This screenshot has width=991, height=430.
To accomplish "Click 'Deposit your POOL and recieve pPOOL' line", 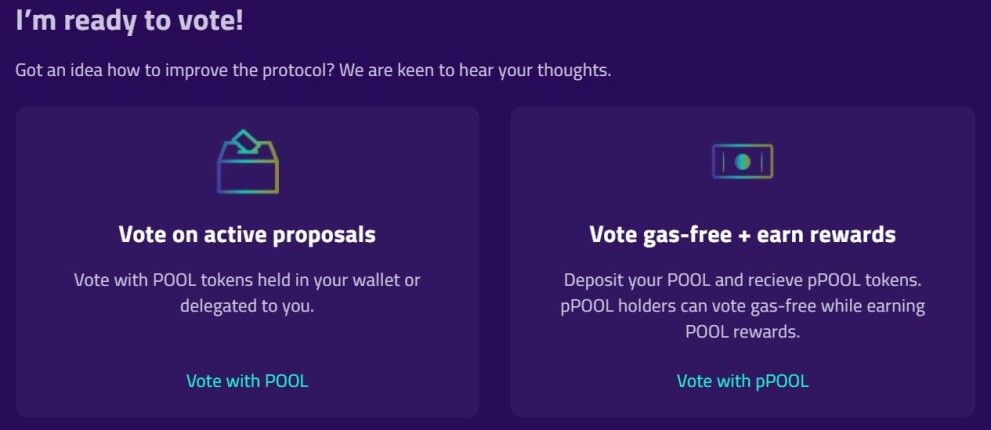I will point(742,280).
